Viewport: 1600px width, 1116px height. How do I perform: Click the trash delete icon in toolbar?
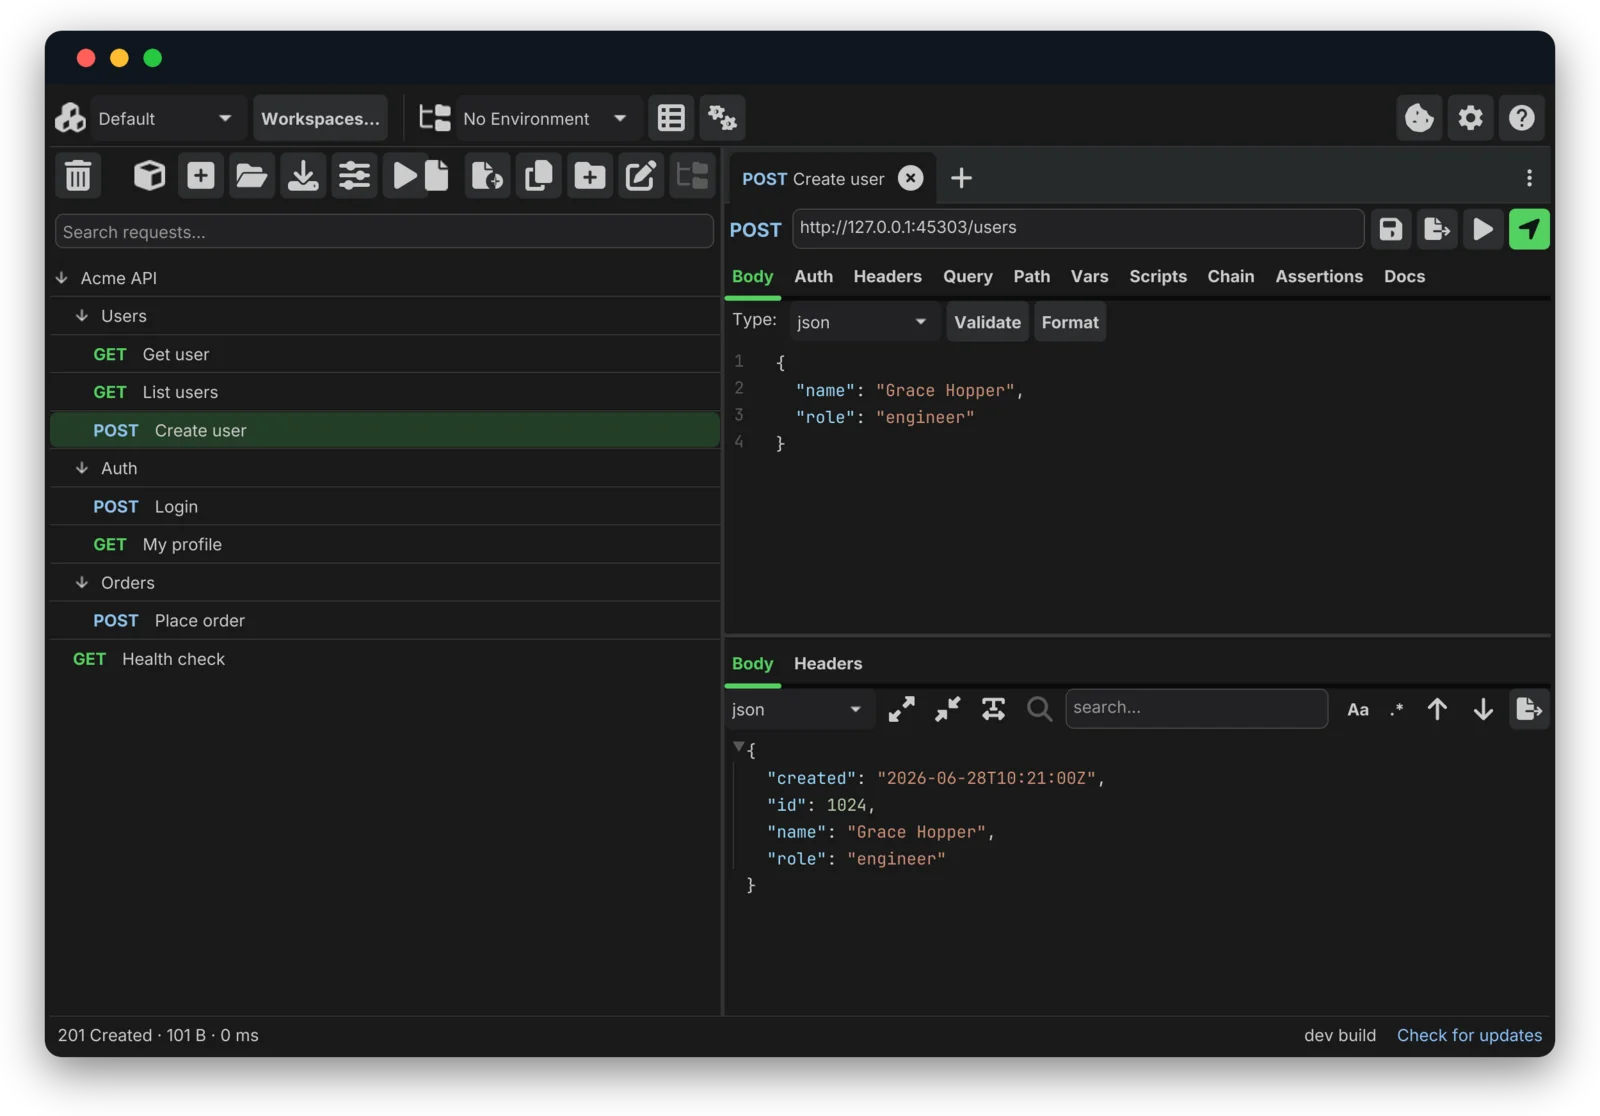click(78, 176)
